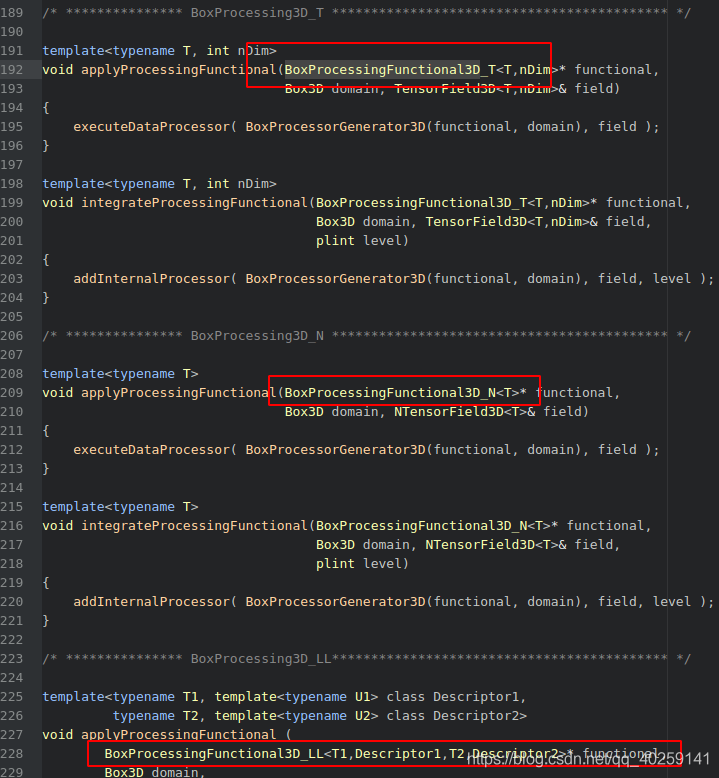Click executeDataProcessor call on line 195

coord(151,127)
